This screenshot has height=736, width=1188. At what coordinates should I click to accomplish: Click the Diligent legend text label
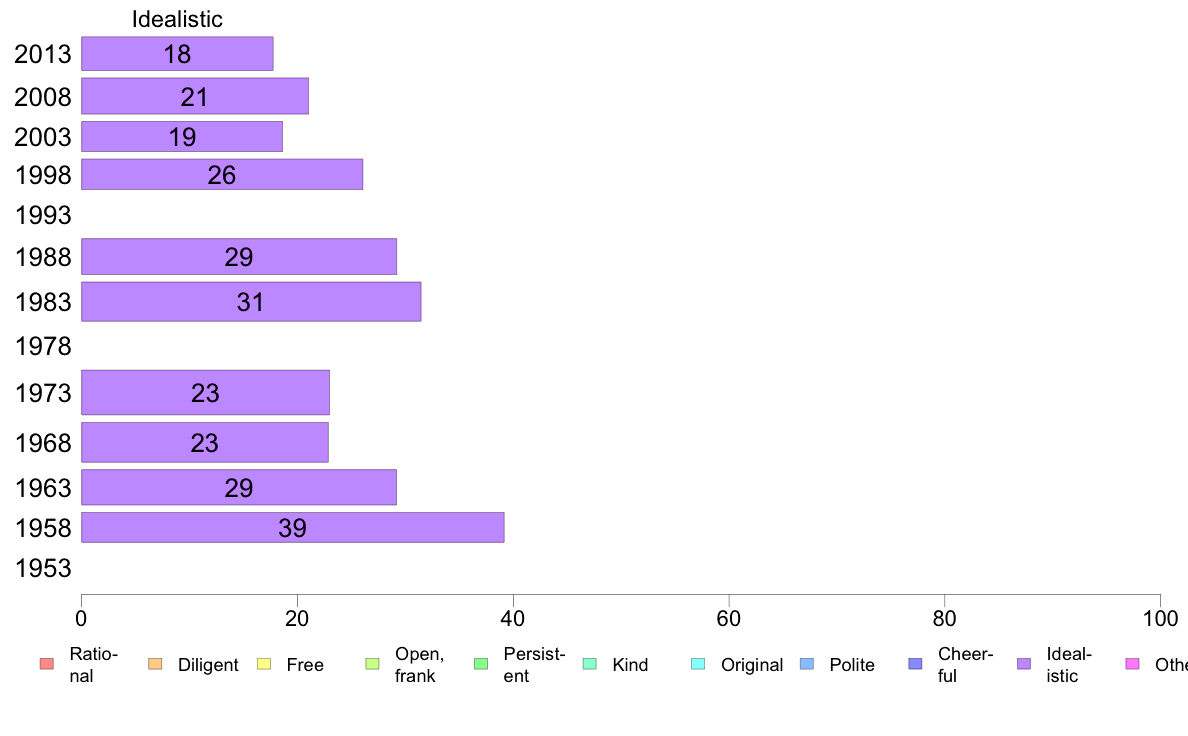click(x=208, y=665)
